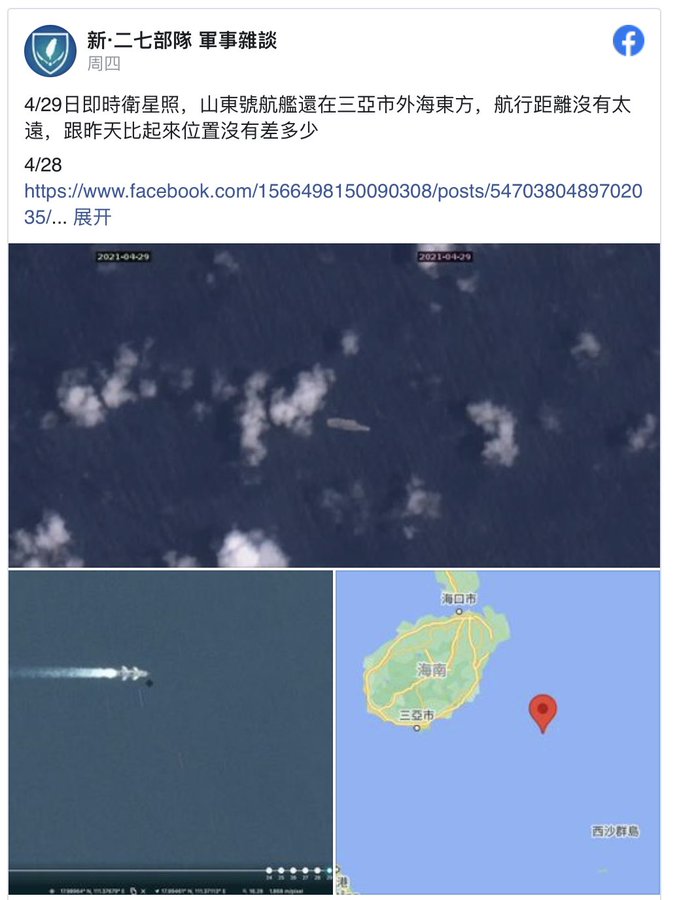Viewport: 679px width, 900px height.
Task: Click the Facebook logo icon
Action: click(x=628, y=41)
